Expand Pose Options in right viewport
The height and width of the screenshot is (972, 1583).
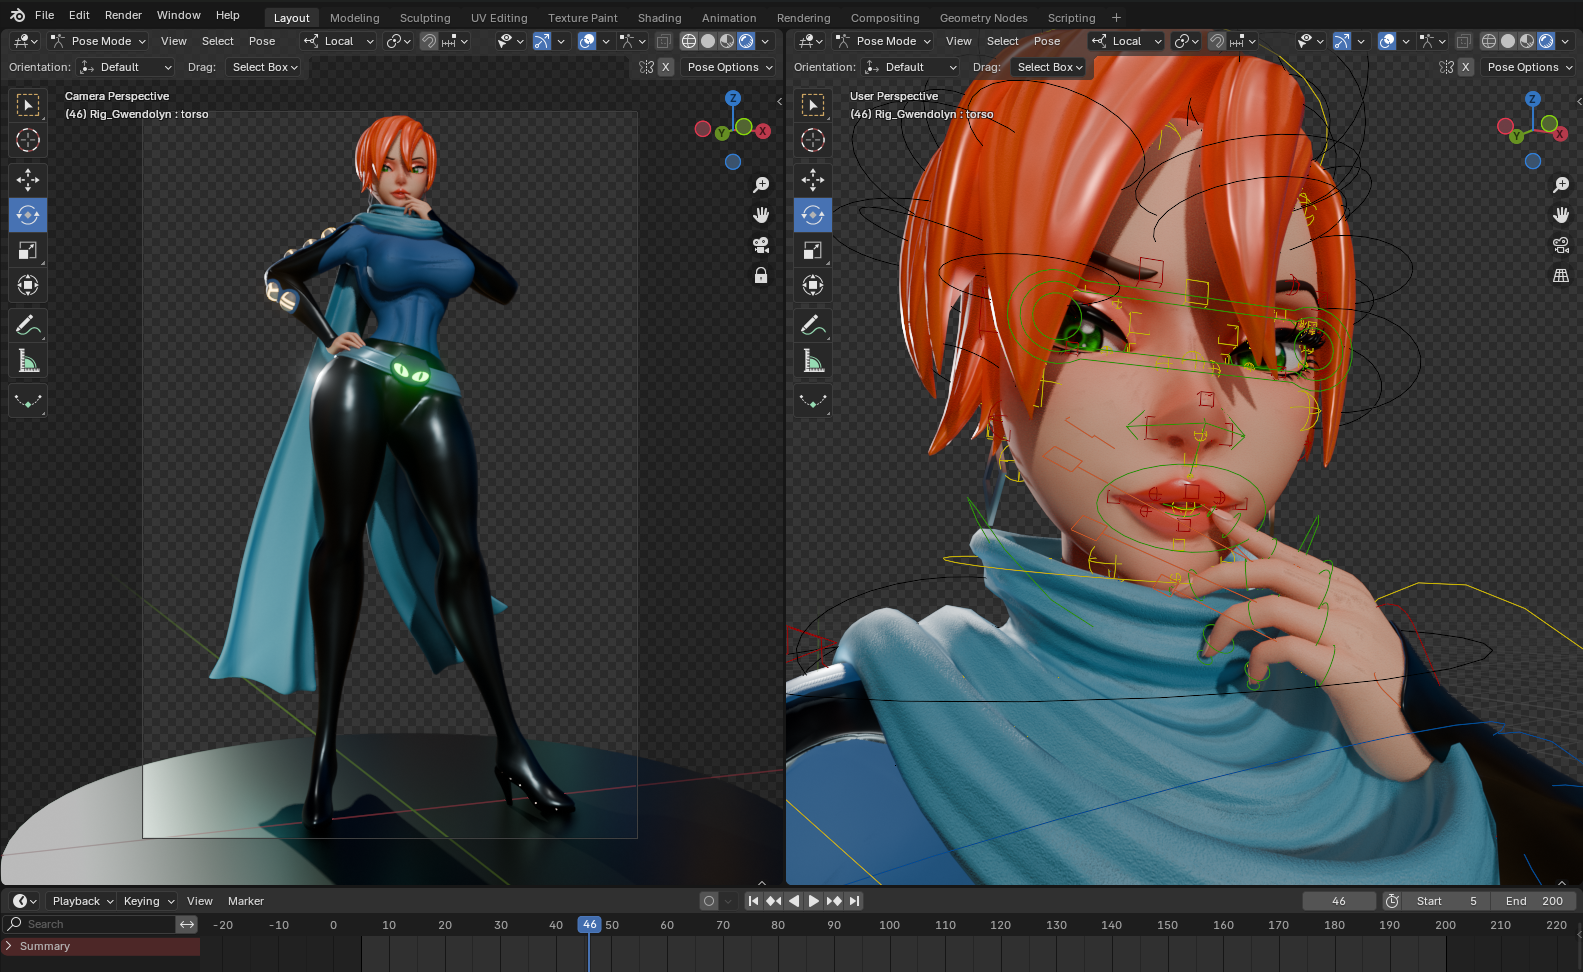1530,67
